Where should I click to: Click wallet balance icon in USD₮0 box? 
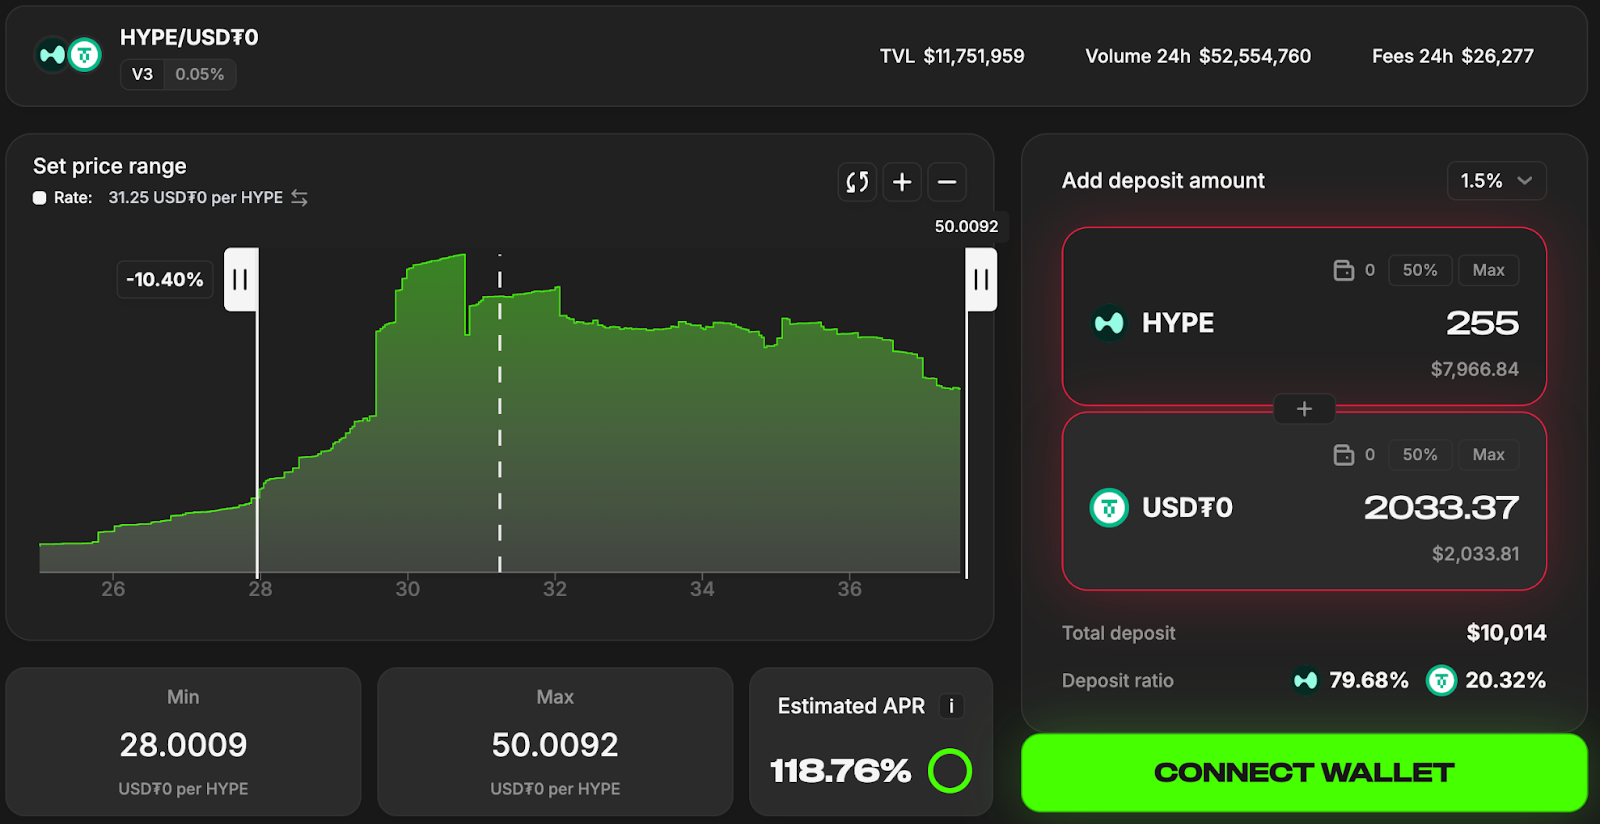coord(1343,455)
